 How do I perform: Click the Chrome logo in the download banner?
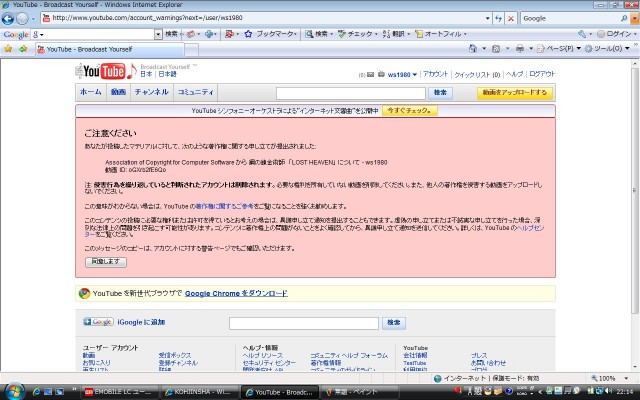click(84, 293)
